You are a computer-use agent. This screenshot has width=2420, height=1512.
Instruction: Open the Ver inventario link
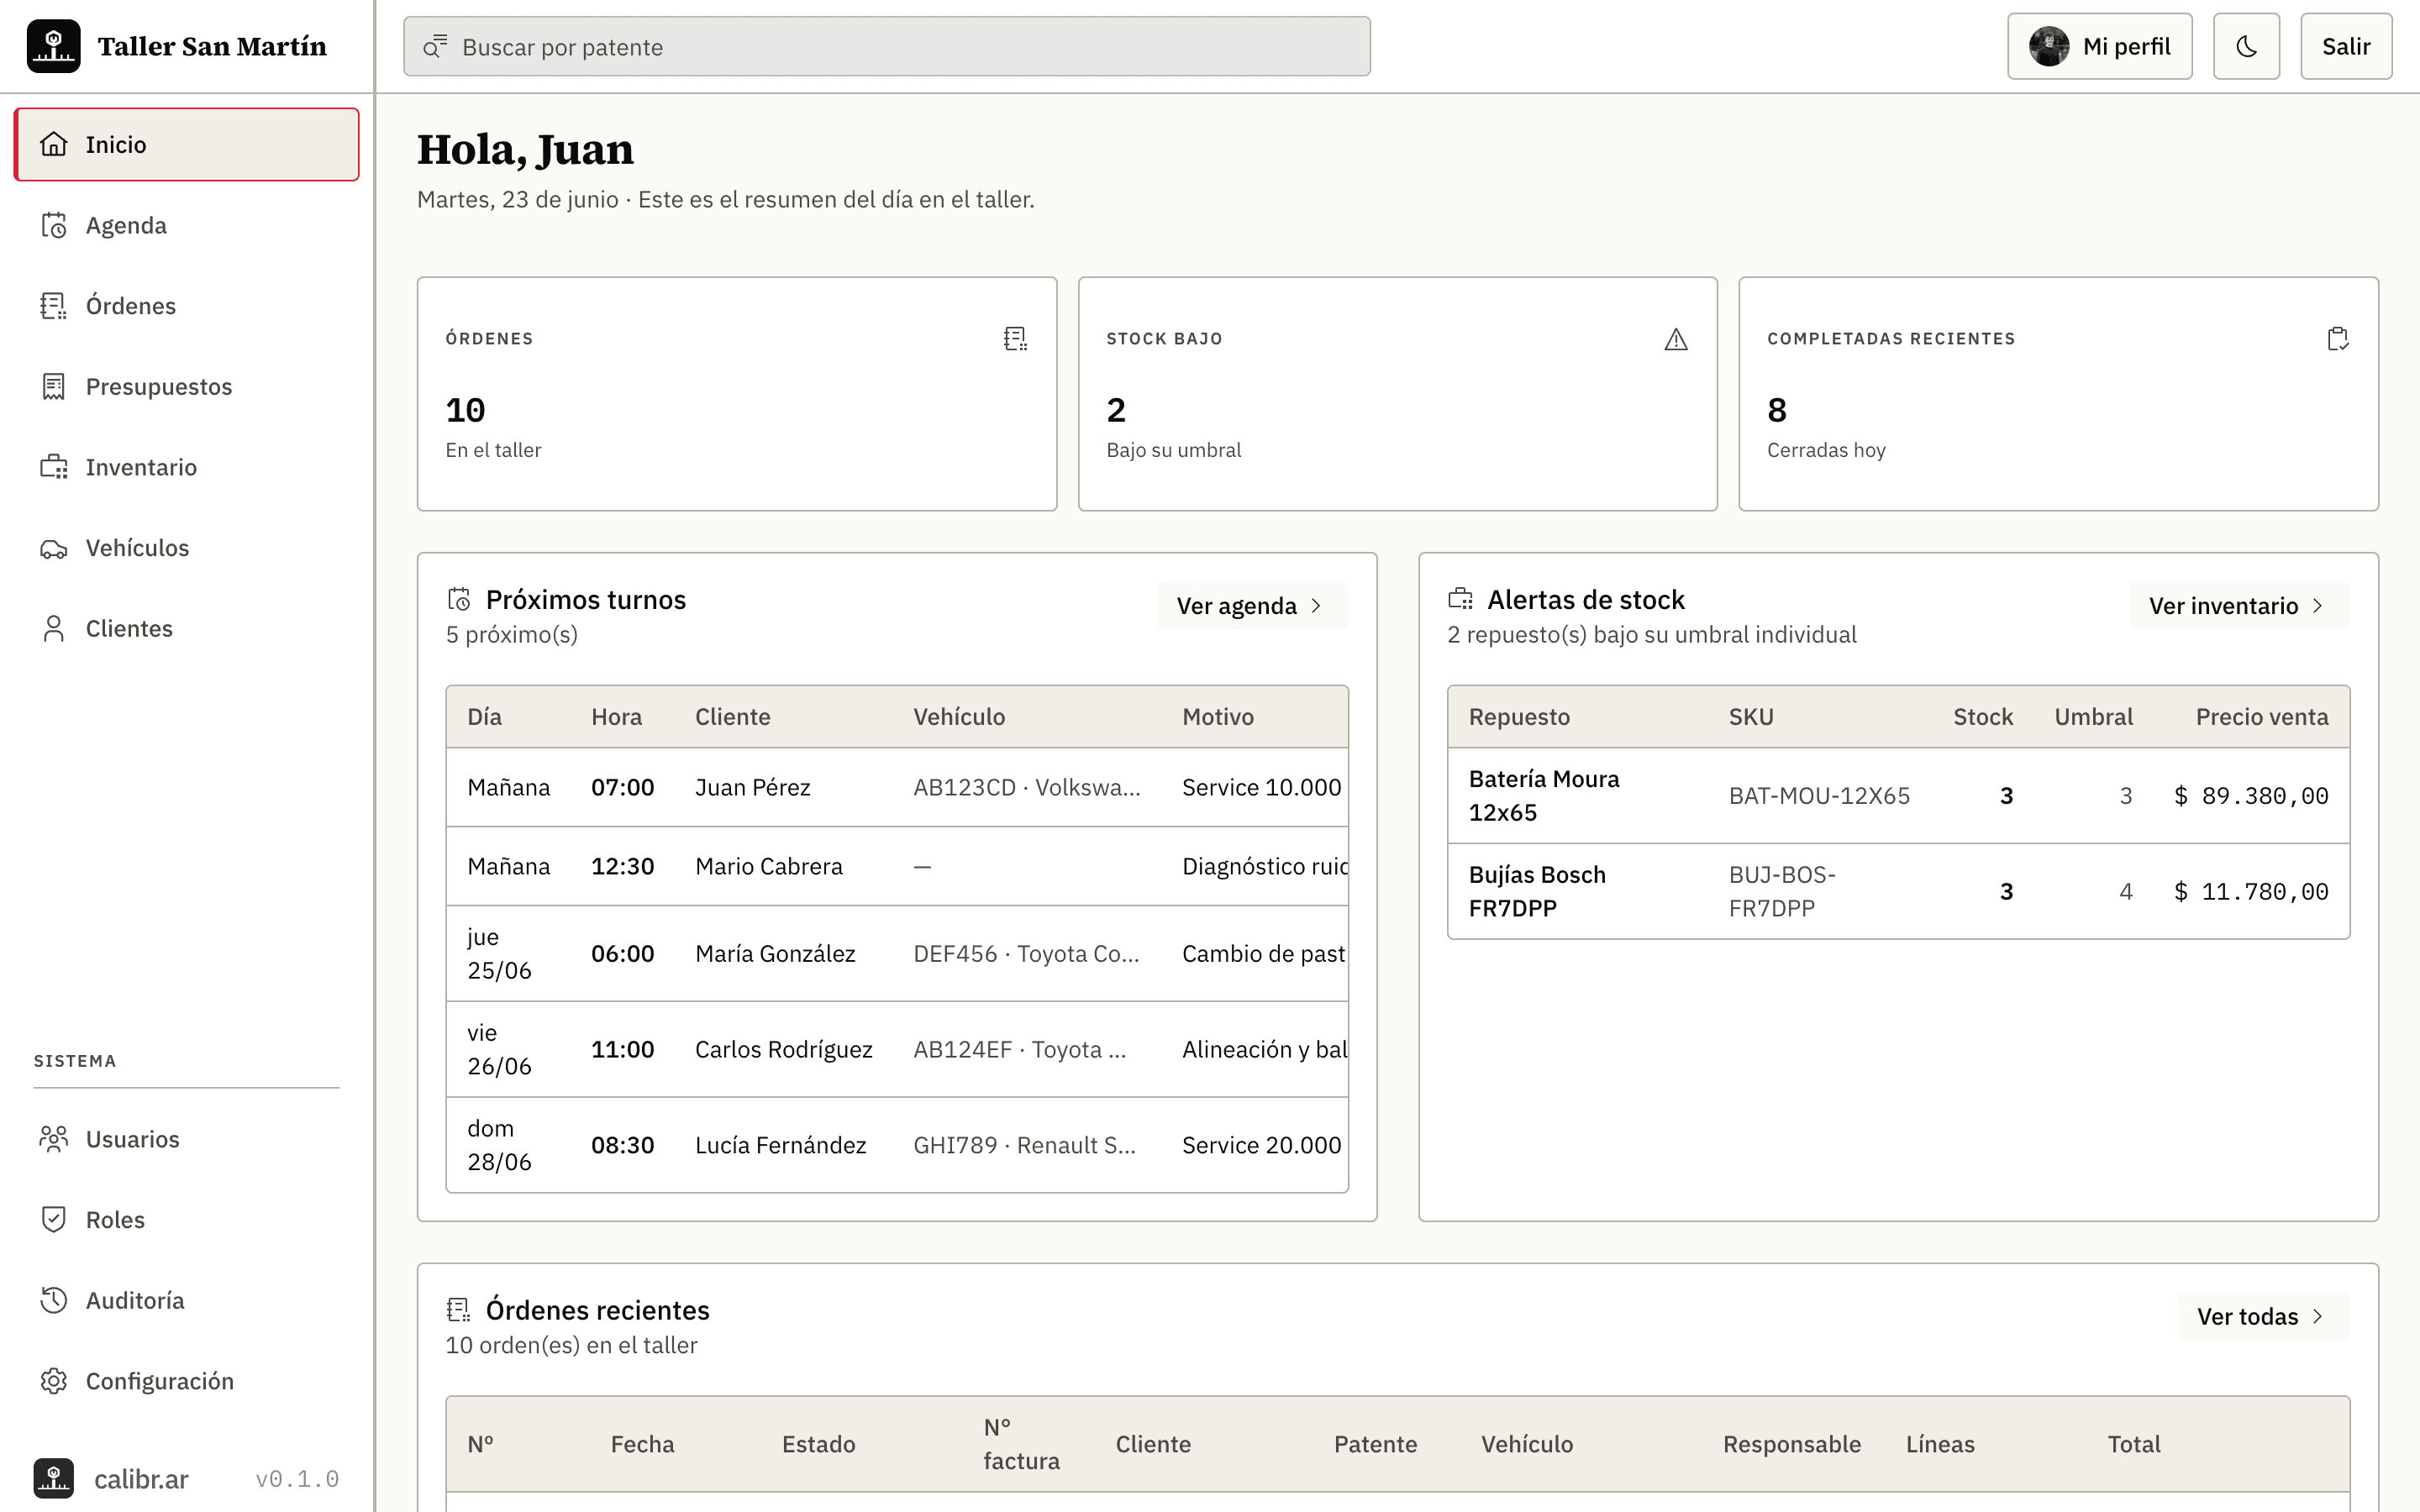pyautogui.click(x=2238, y=606)
